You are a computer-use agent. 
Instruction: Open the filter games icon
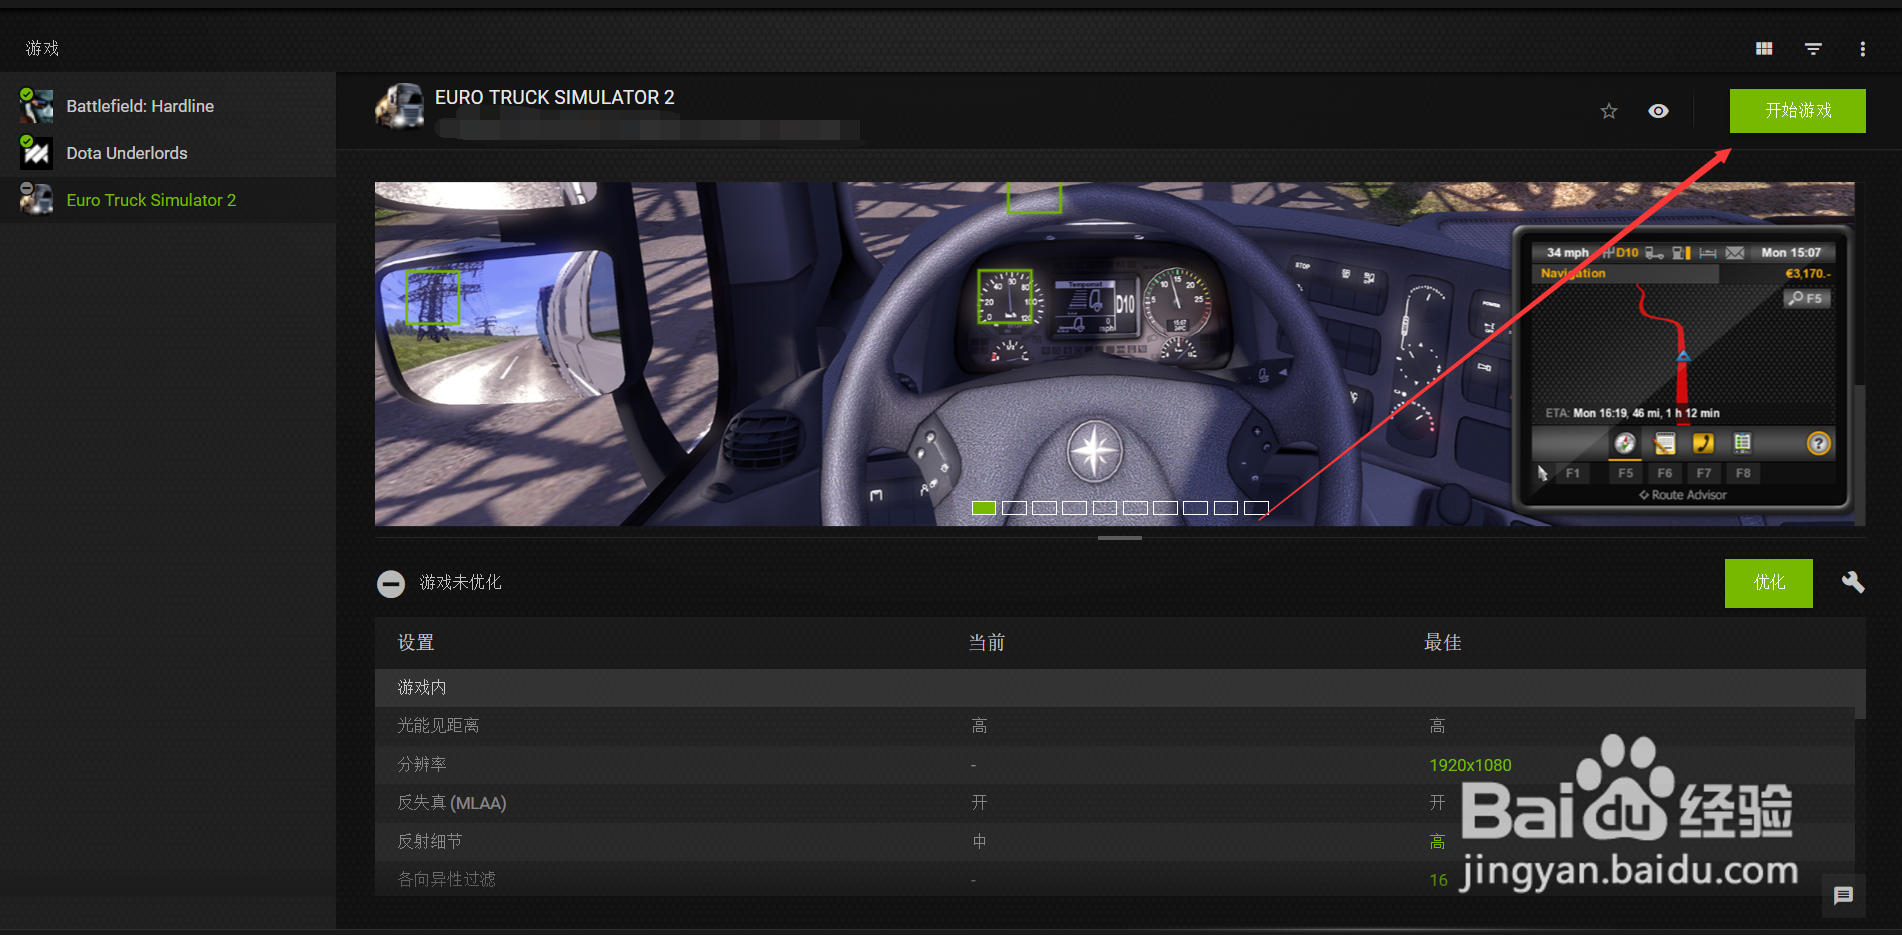point(1813,49)
